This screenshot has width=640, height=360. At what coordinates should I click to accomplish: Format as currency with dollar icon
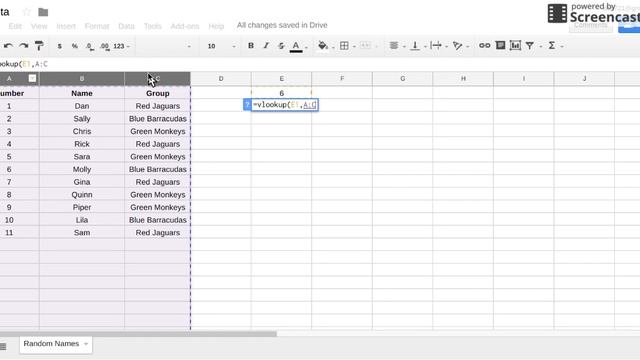coord(60,46)
